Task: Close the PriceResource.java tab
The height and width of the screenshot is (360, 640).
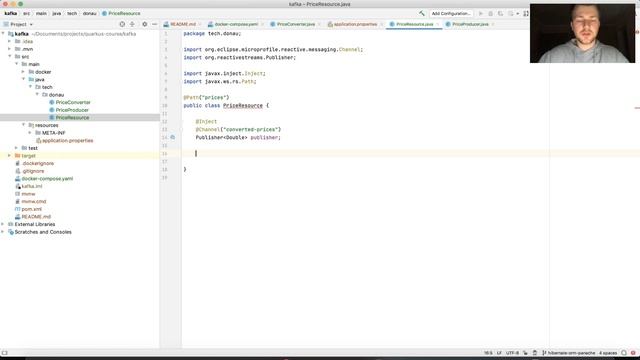Action: click(437, 24)
